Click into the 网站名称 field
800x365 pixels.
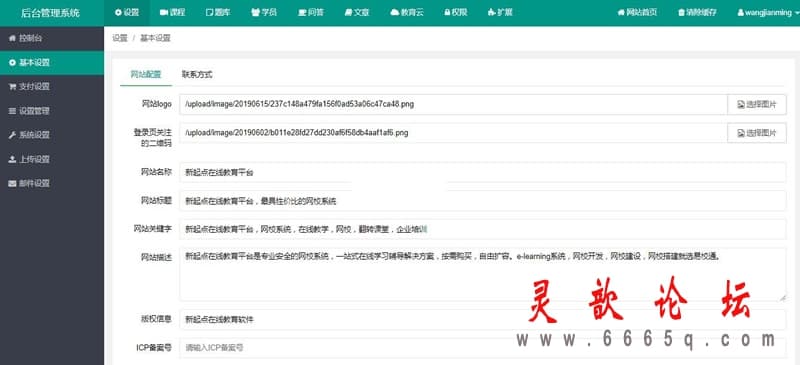483,173
